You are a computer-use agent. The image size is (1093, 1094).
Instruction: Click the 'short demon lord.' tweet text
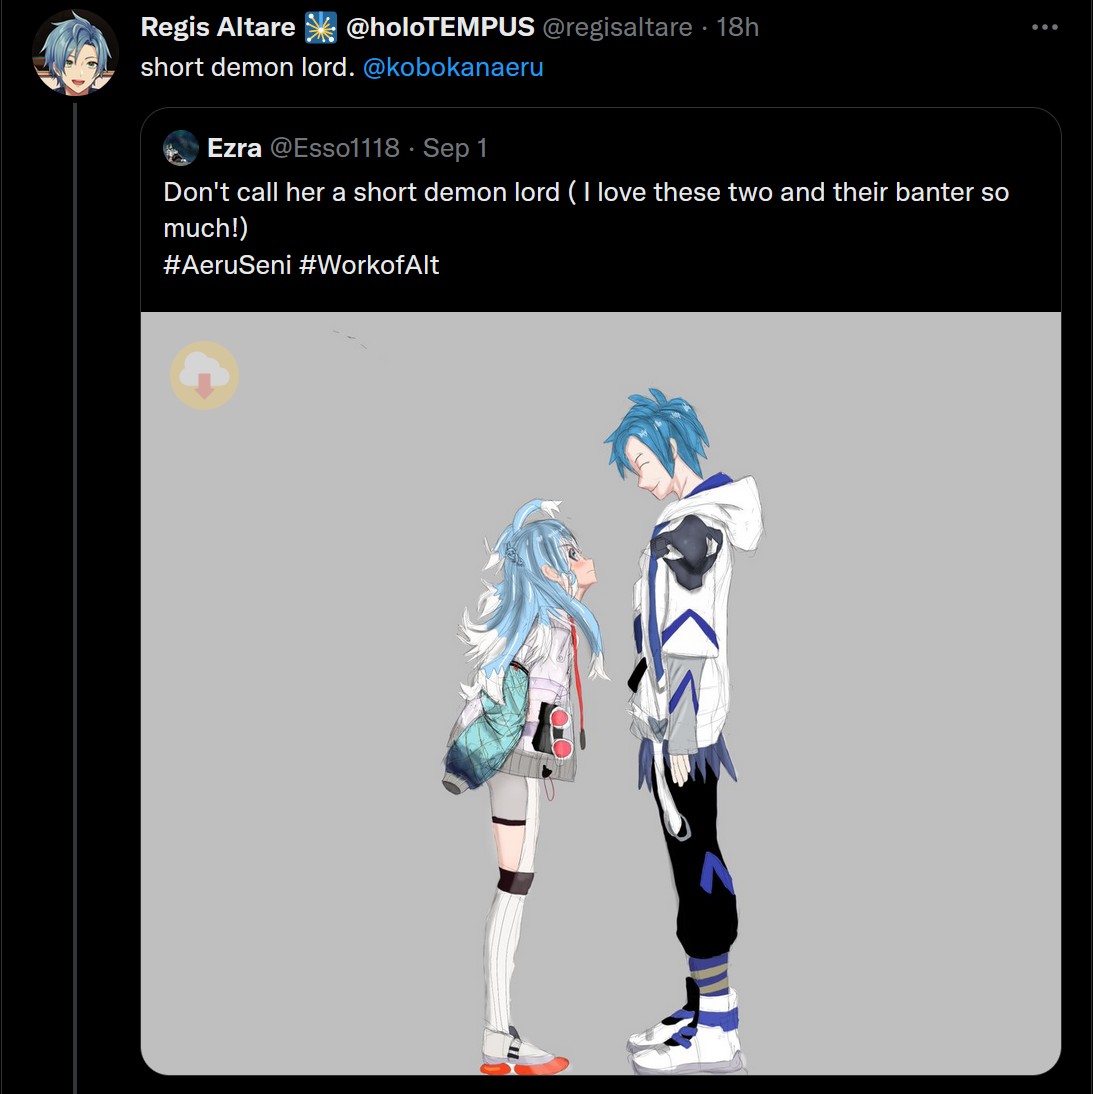(248, 68)
